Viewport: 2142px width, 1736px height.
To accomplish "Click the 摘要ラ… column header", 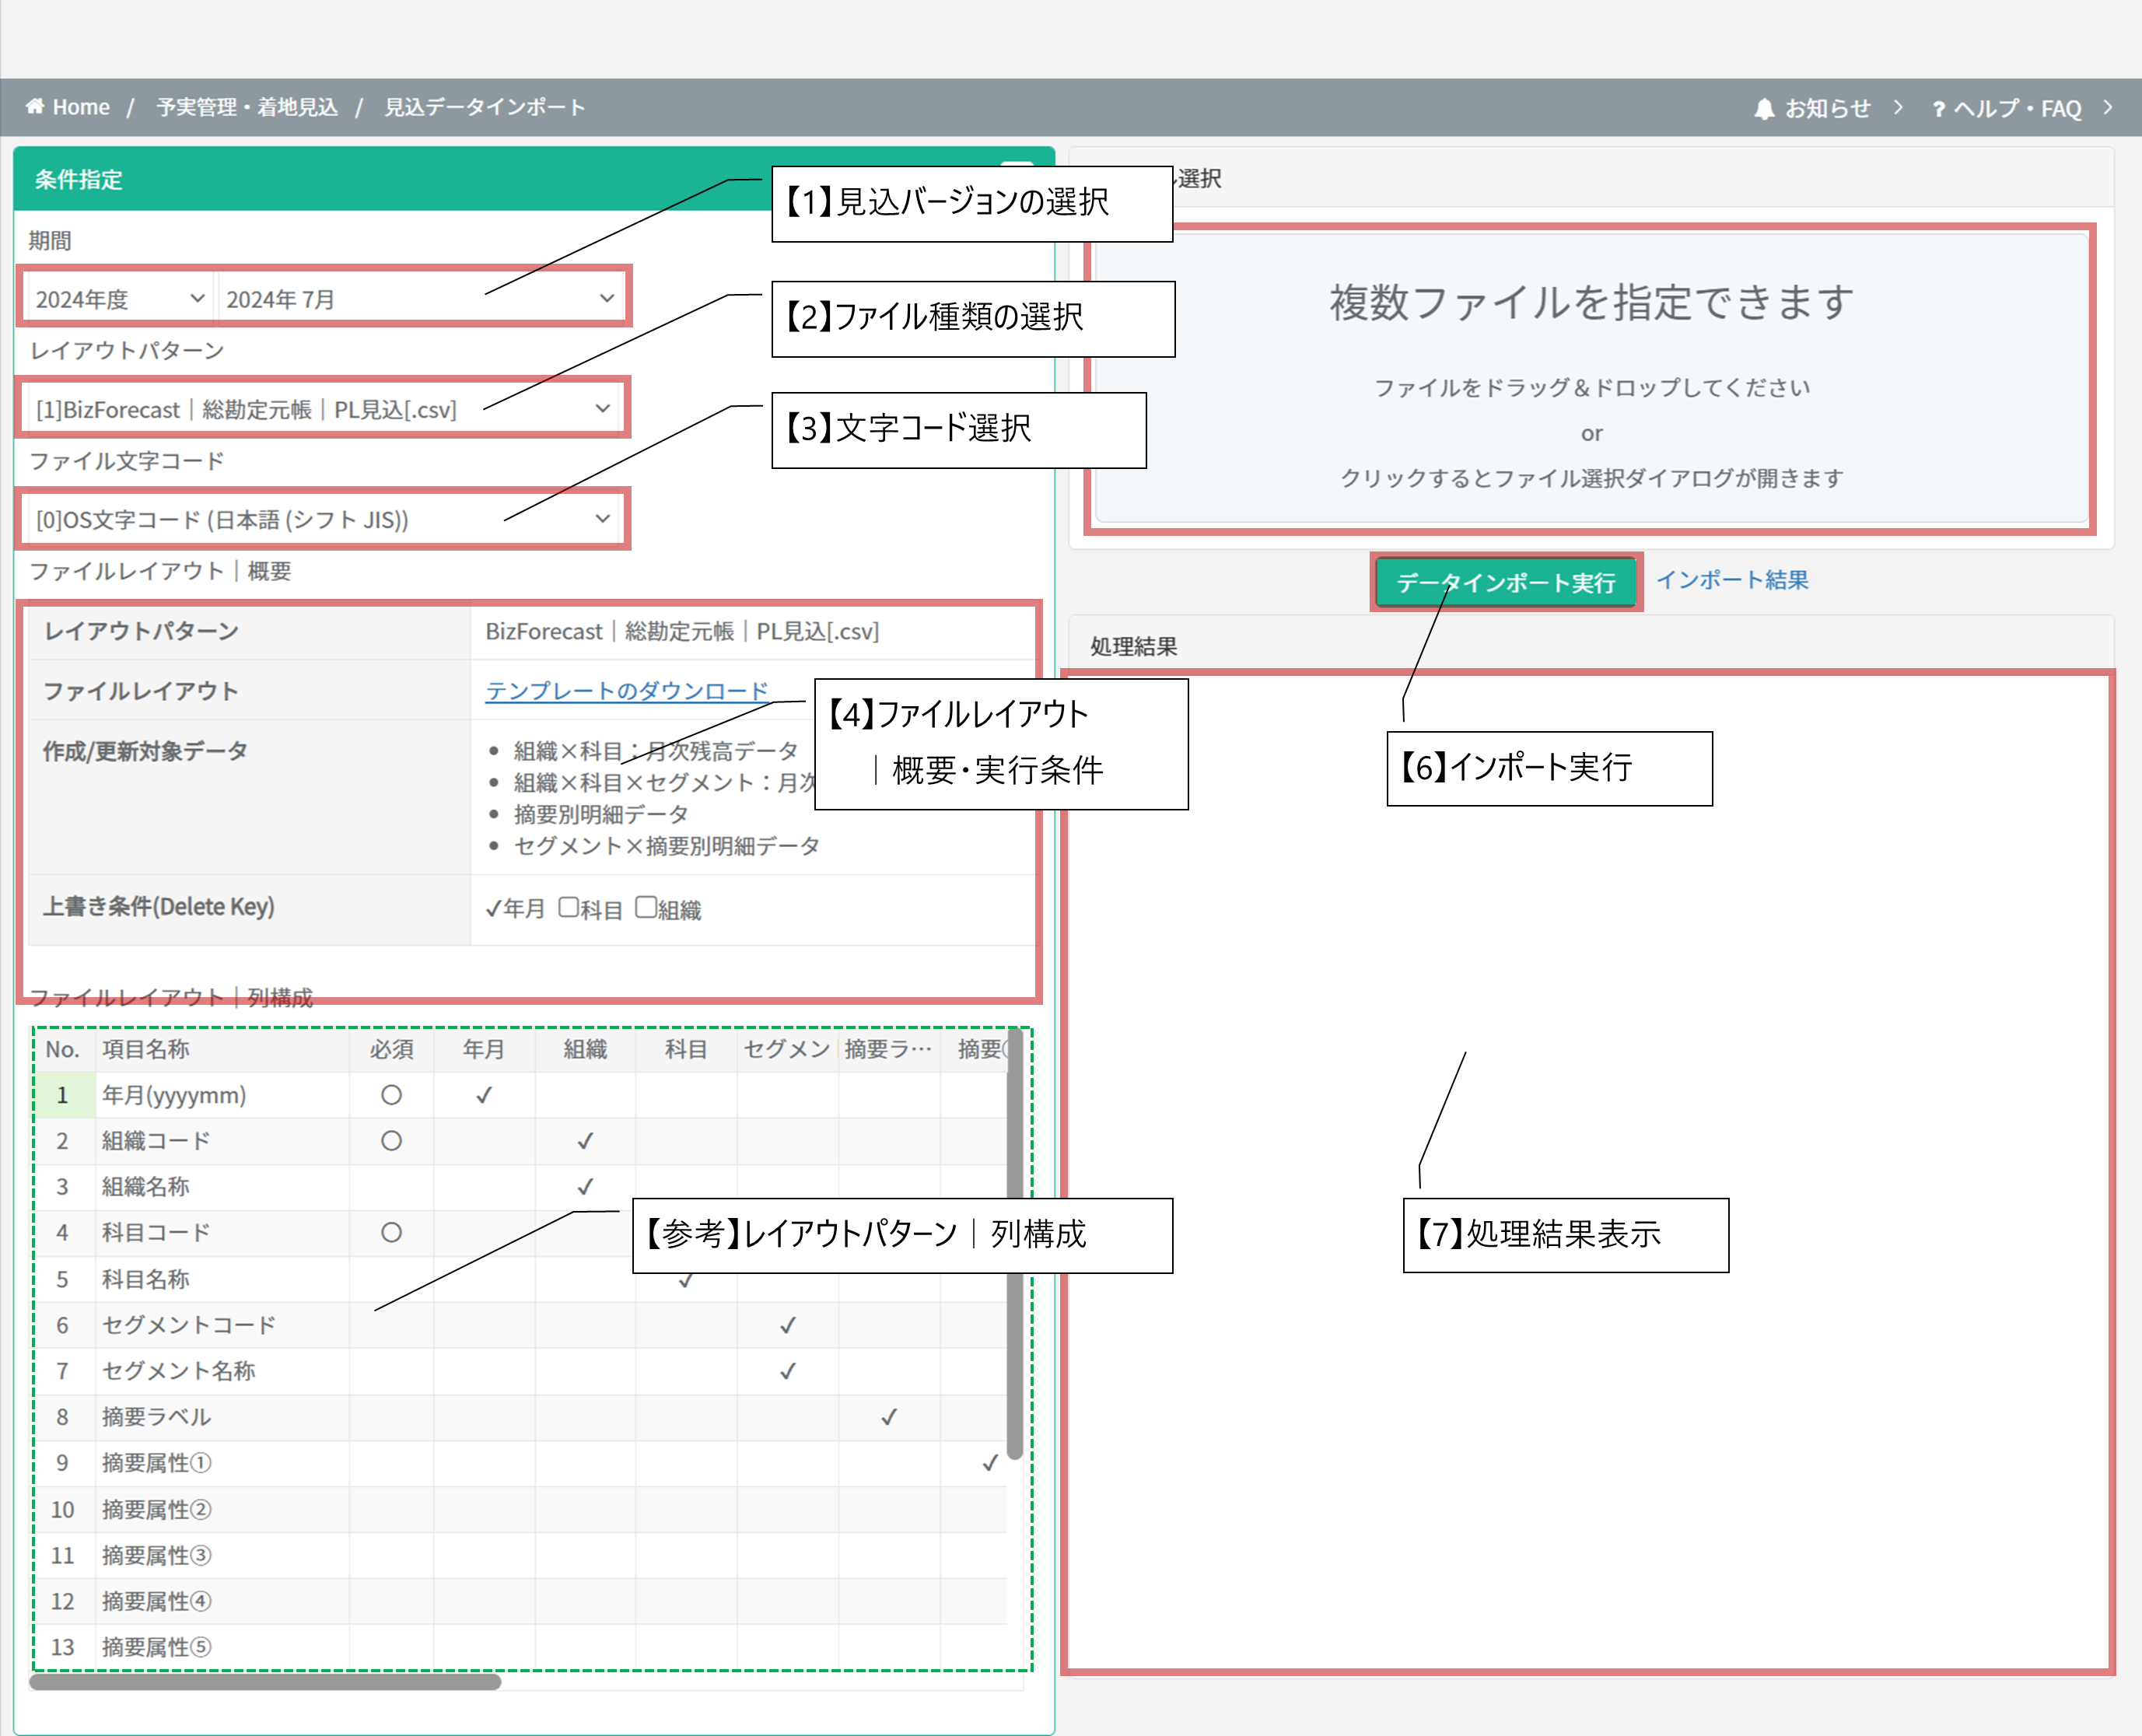I will pyautogui.click(x=889, y=1049).
